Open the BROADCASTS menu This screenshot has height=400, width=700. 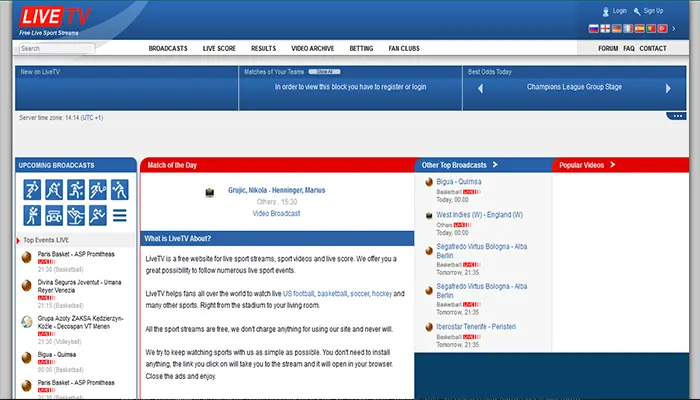168,48
